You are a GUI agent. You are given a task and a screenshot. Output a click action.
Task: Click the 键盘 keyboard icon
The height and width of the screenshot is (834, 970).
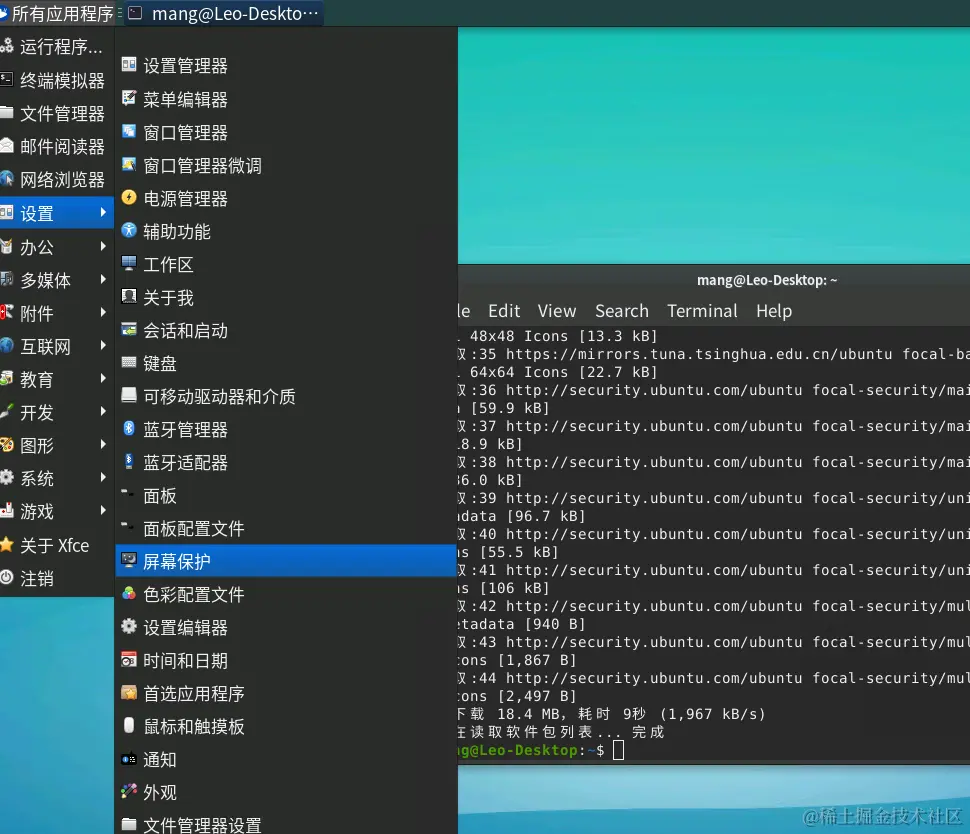129,363
